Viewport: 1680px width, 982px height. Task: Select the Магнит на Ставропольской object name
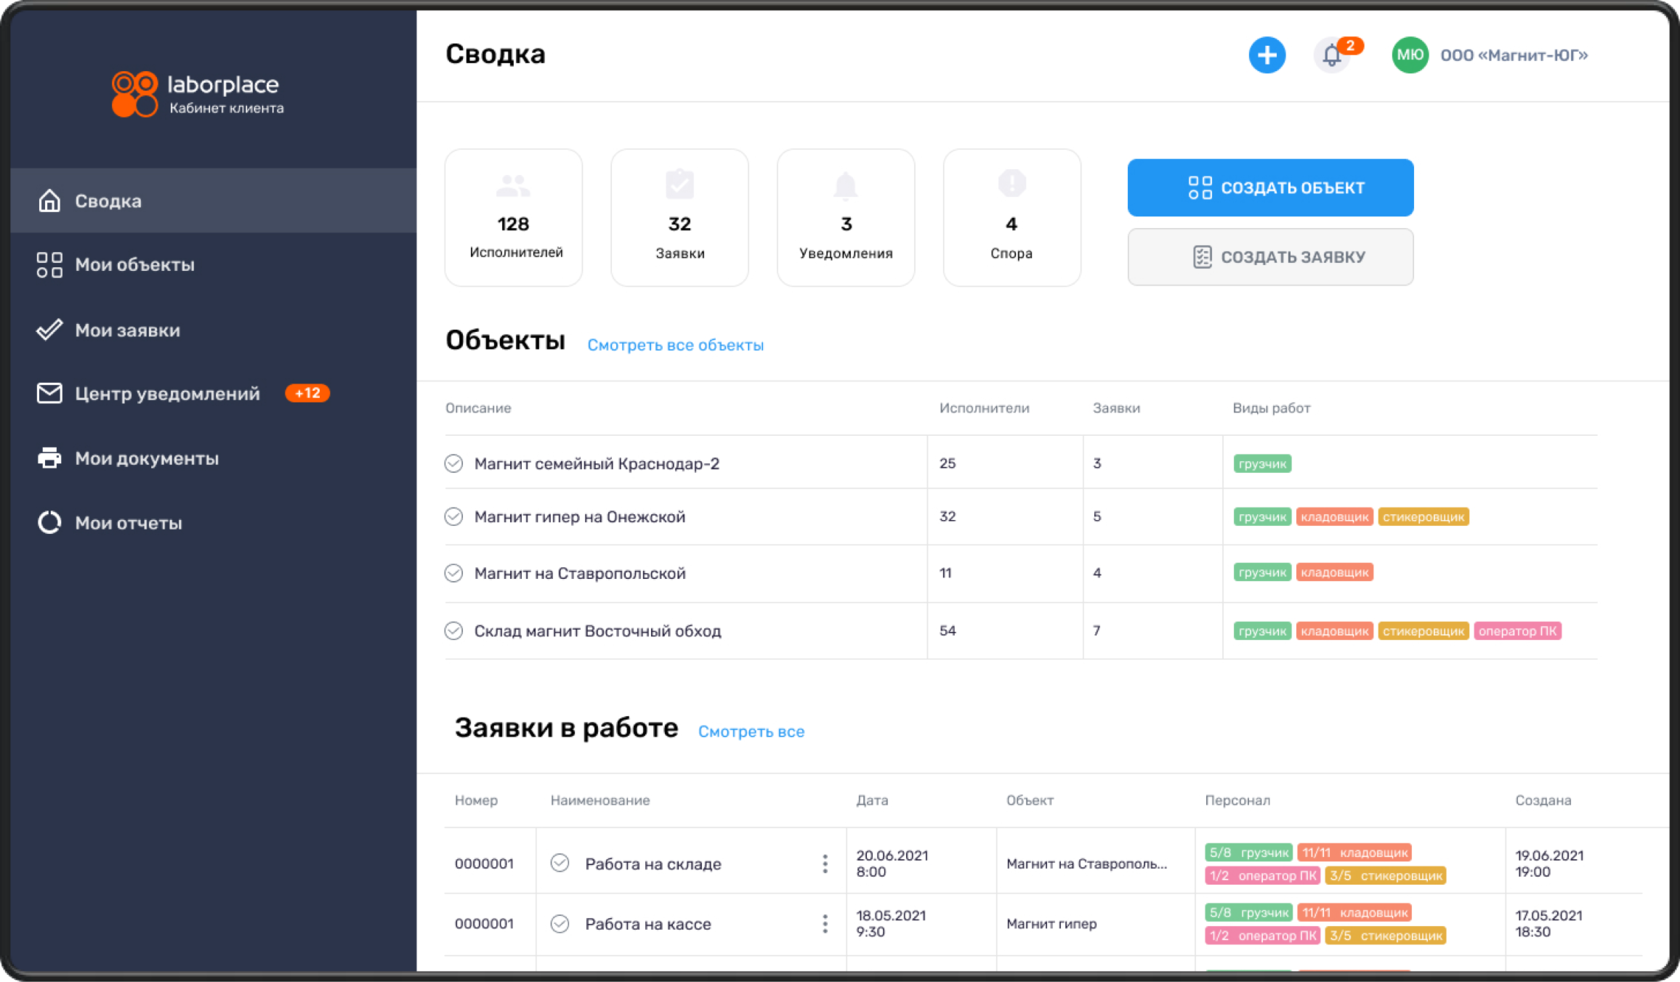tap(580, 574)
